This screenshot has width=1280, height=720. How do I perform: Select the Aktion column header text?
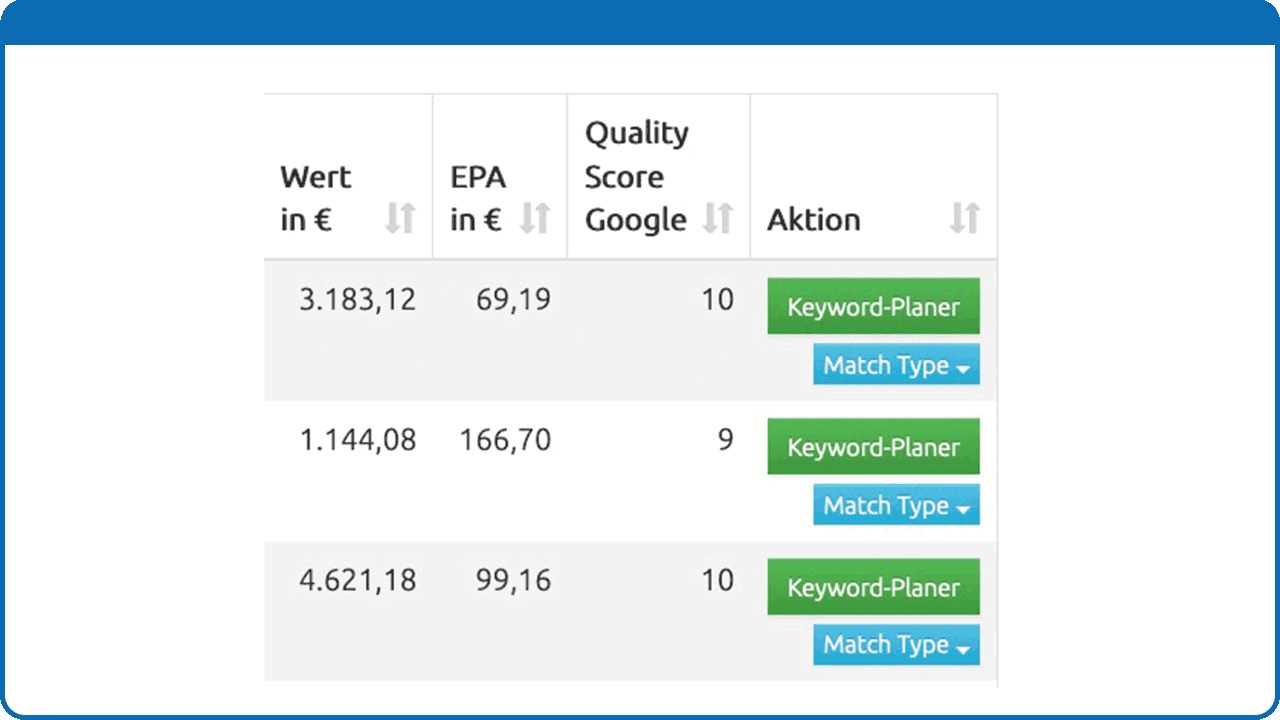point(813,220)
